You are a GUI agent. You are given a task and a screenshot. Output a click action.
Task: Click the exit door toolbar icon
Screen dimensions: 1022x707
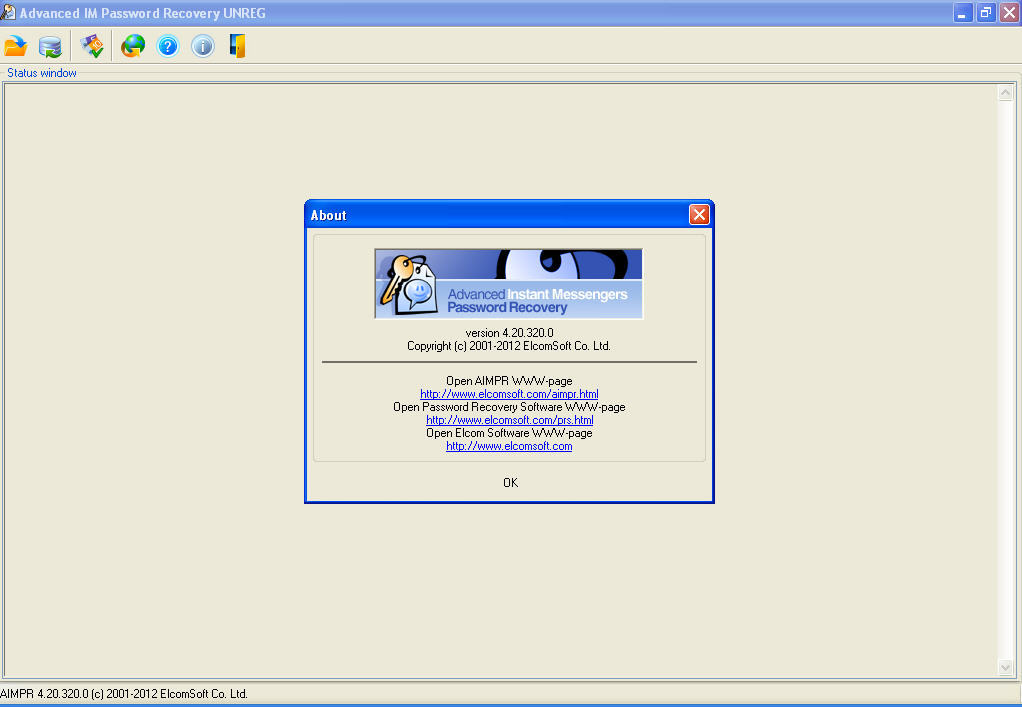click(x=237, y=46)
